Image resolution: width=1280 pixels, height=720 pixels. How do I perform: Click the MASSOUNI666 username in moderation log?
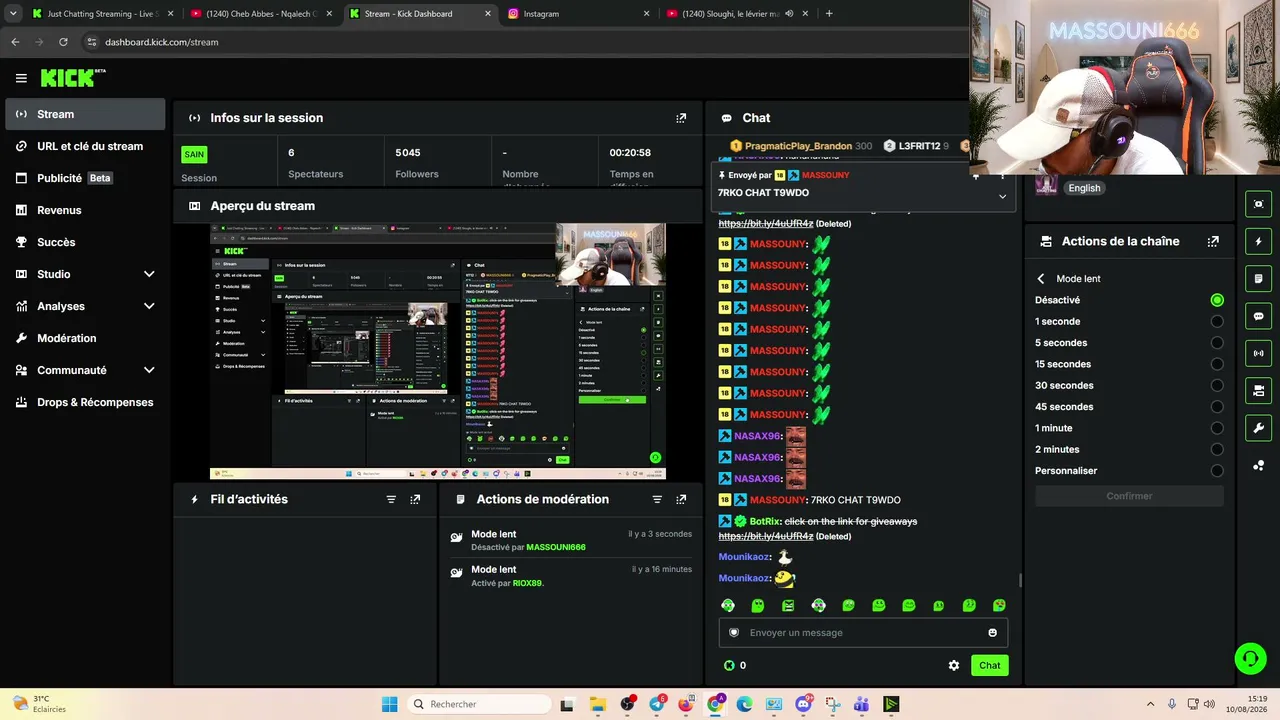coord(556,547)
